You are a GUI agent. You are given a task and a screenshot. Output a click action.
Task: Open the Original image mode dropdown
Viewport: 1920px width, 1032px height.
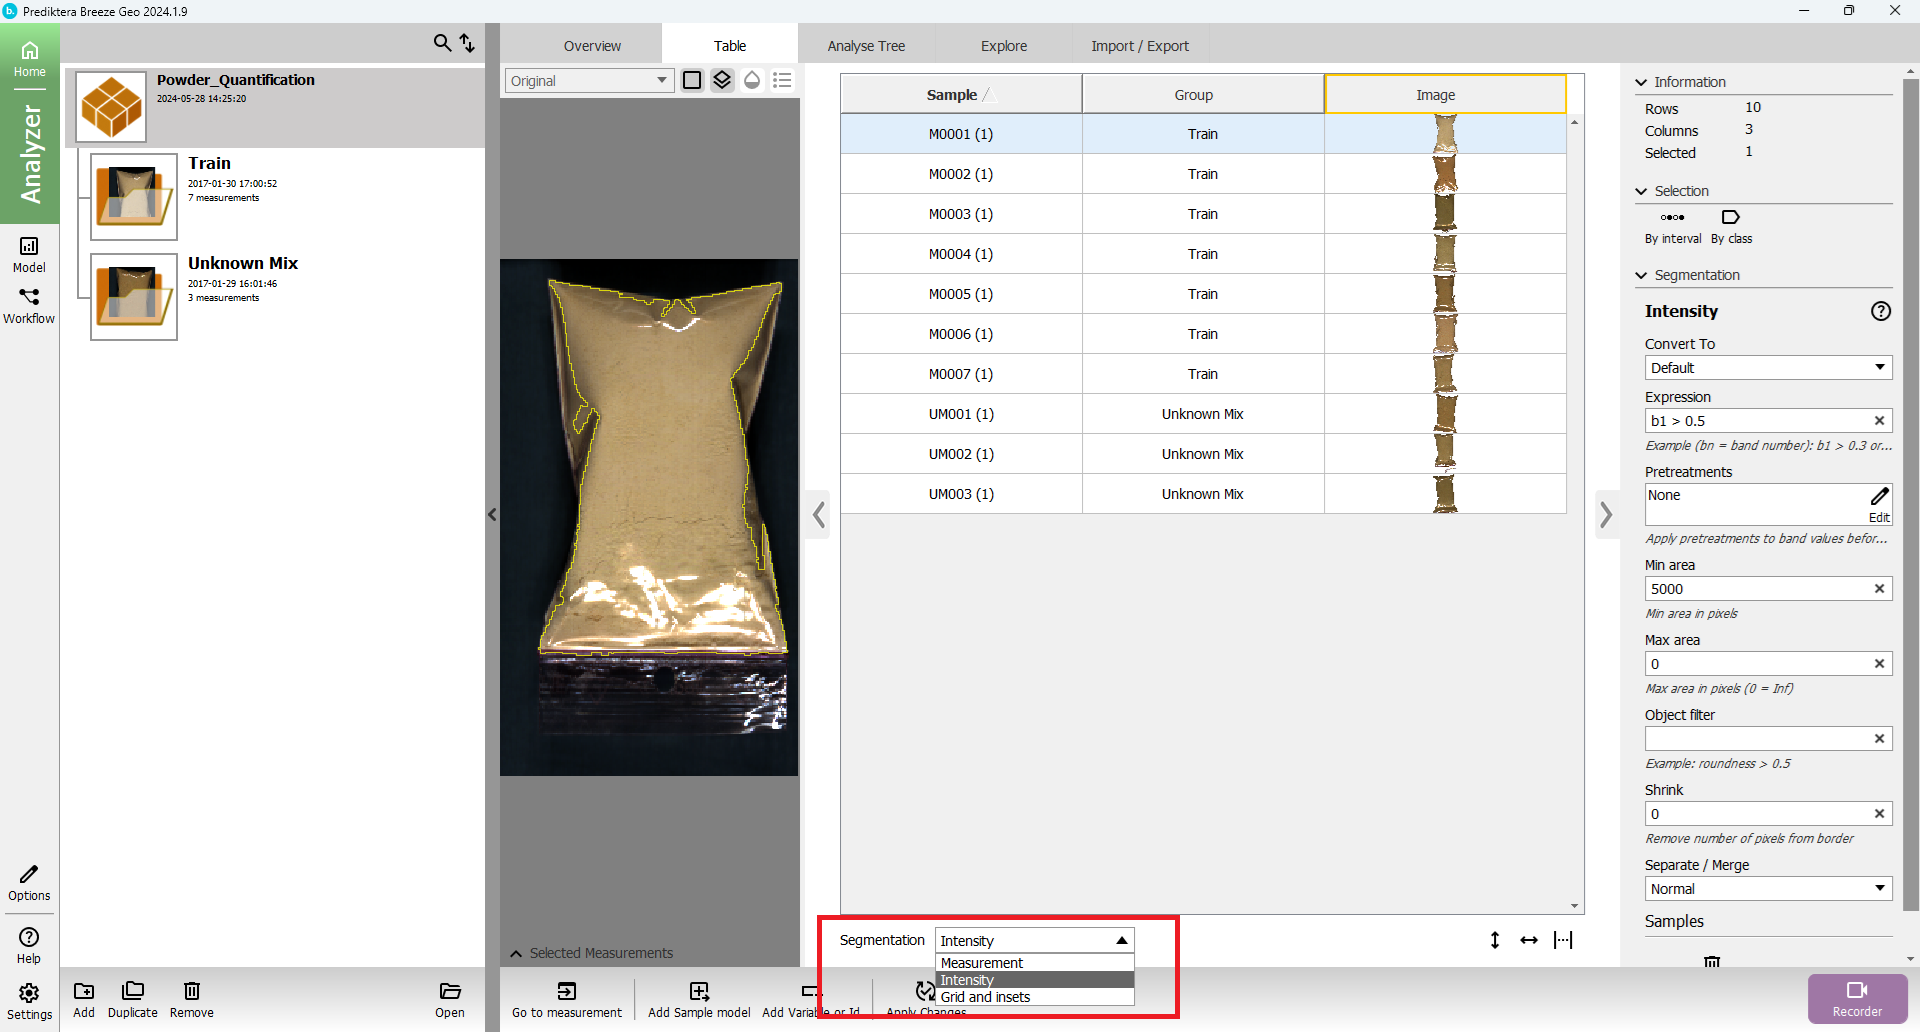[588, 81]
